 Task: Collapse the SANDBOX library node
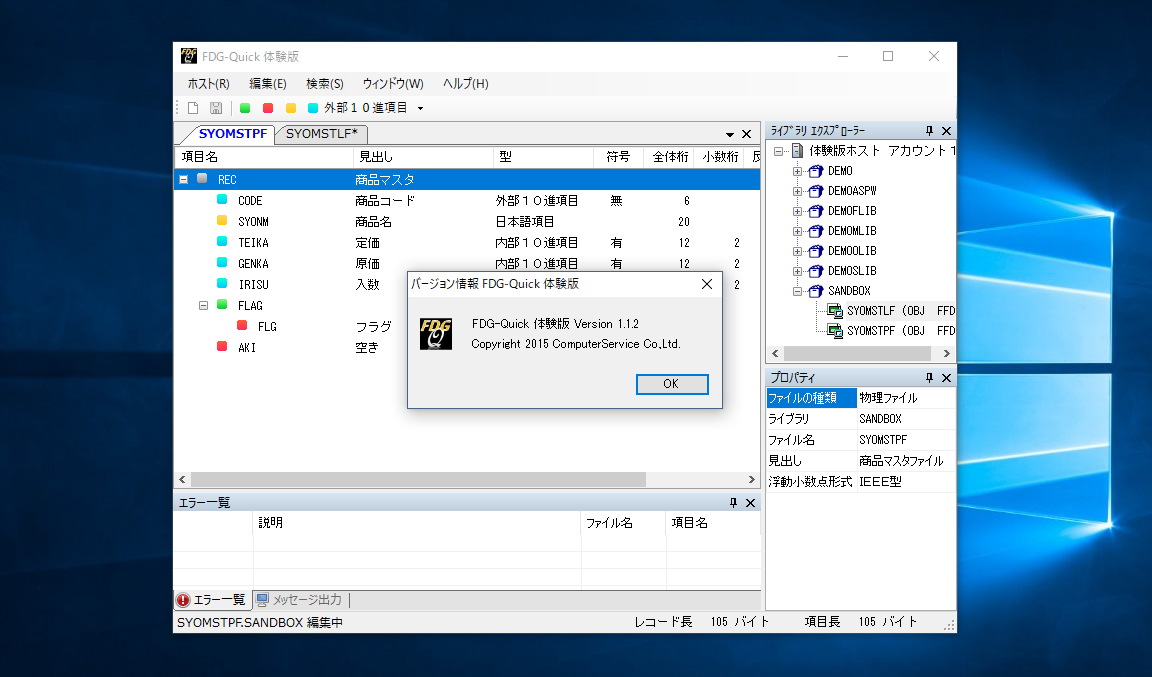pos(797,291)
